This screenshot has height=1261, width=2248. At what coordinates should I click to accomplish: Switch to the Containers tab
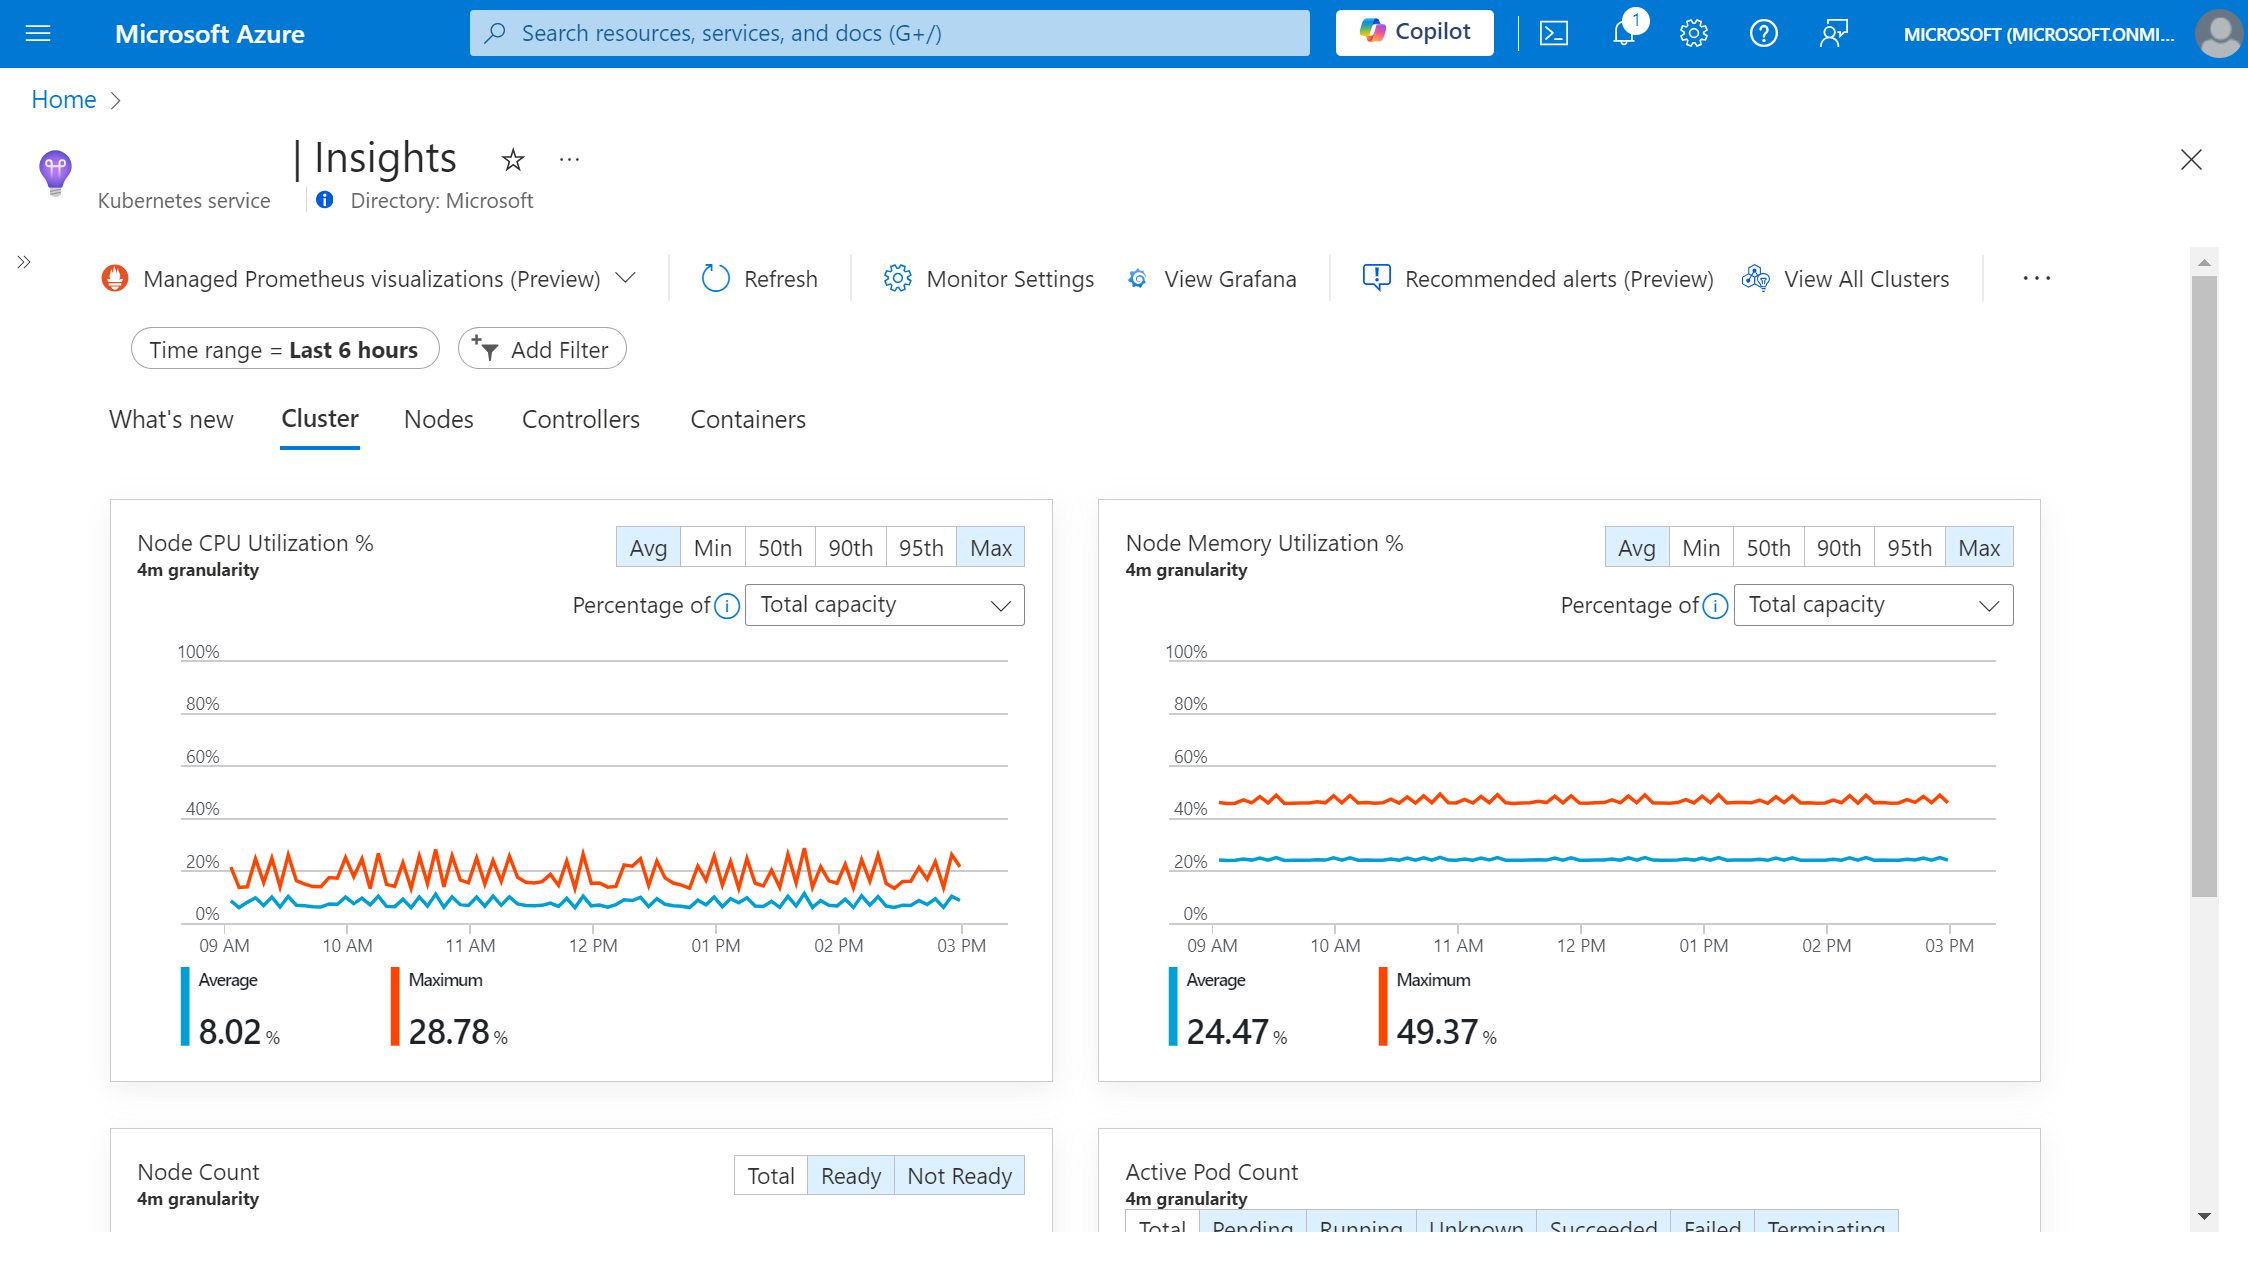(749, 420)
